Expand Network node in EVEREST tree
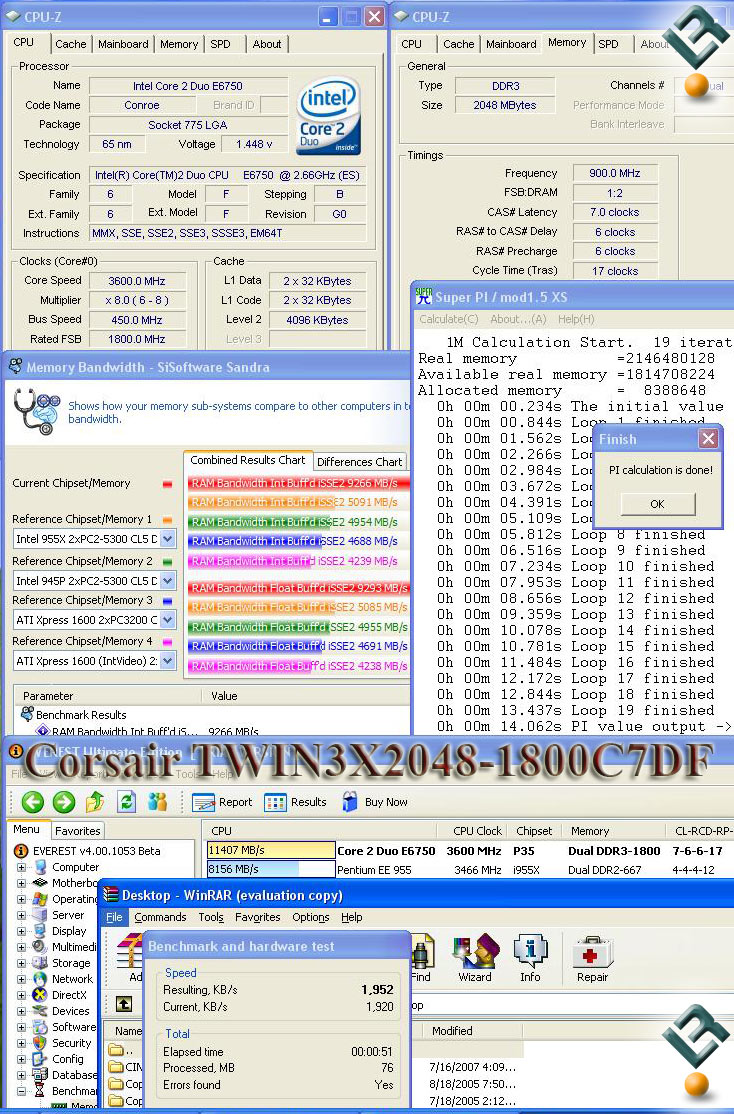Screen dimensions: 734x1114 [21, 979]
